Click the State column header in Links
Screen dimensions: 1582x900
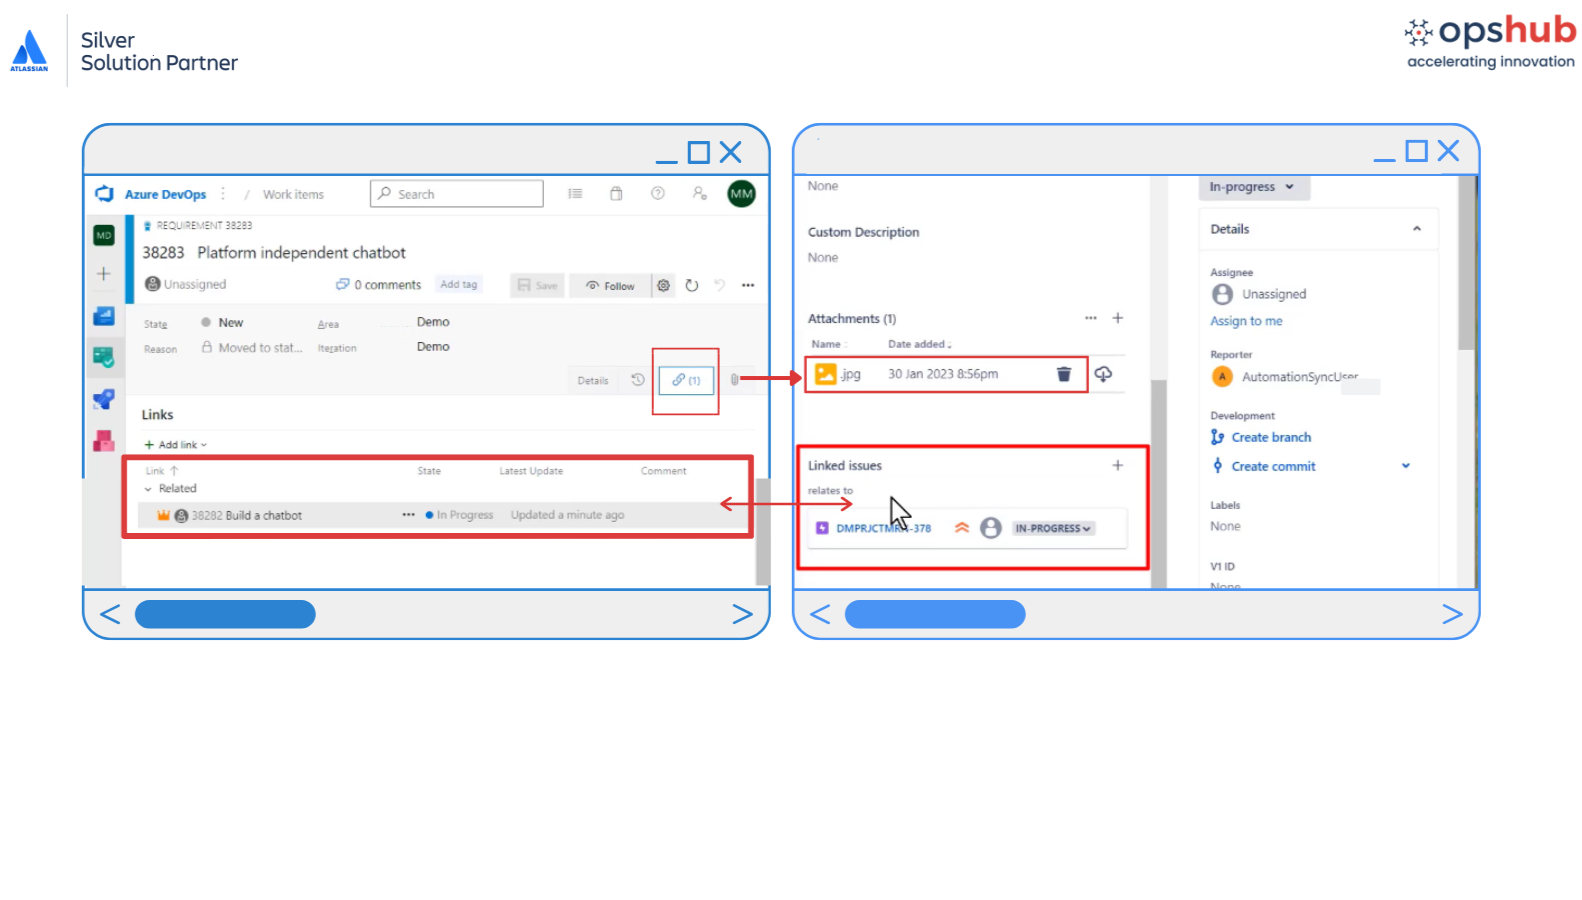click(429, 471)
